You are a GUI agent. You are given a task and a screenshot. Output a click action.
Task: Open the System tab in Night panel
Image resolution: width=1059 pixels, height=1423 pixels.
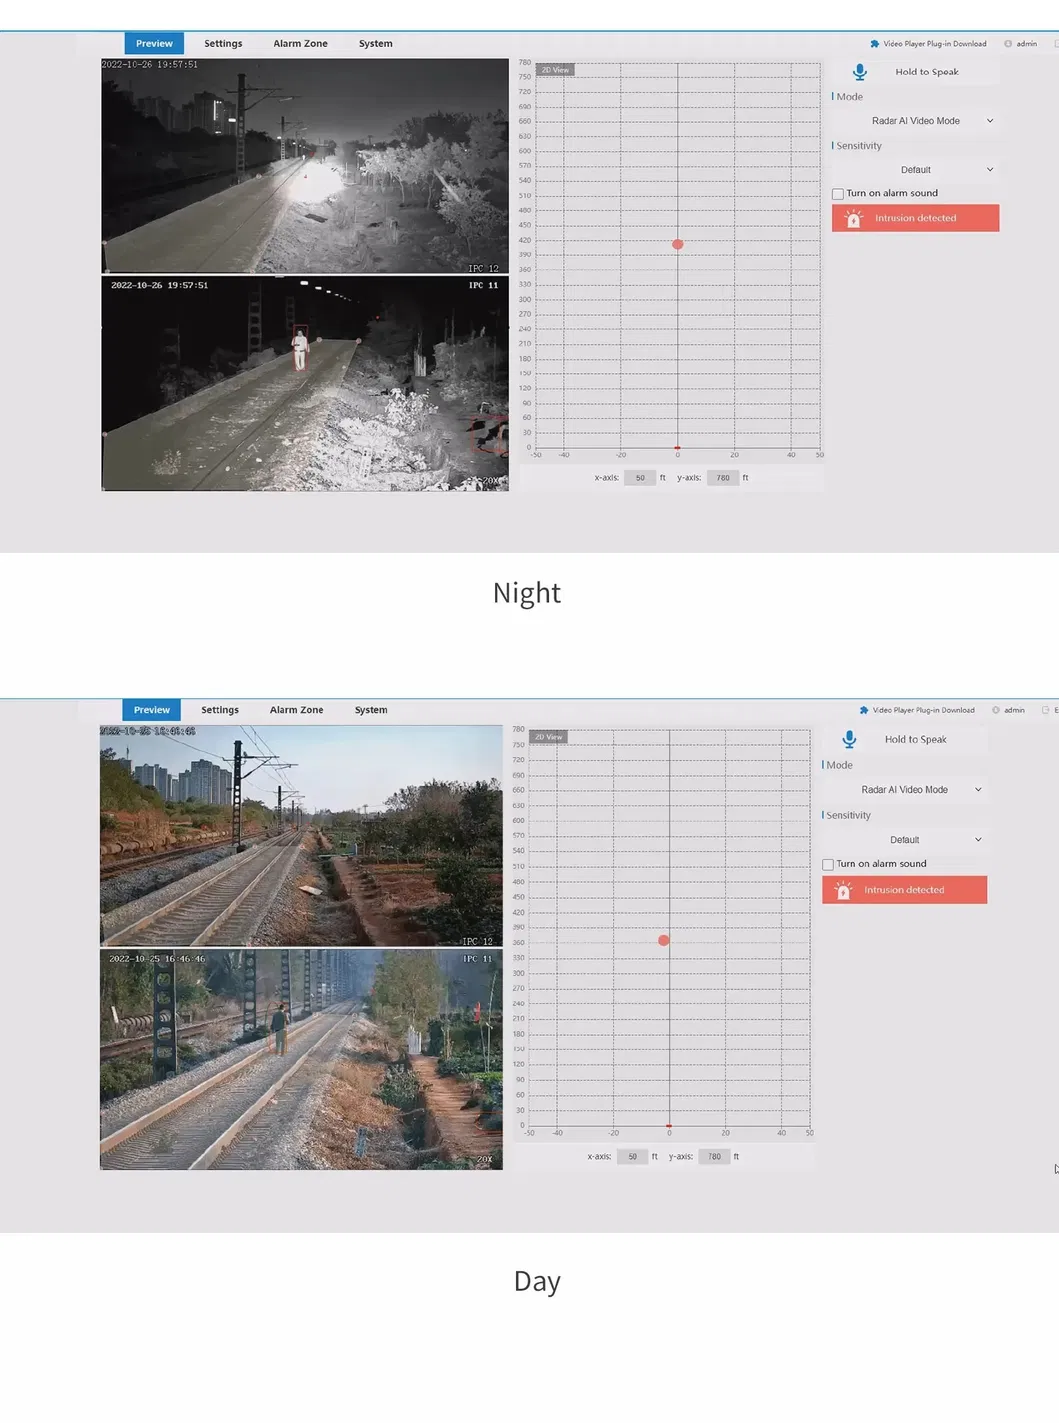375,44
